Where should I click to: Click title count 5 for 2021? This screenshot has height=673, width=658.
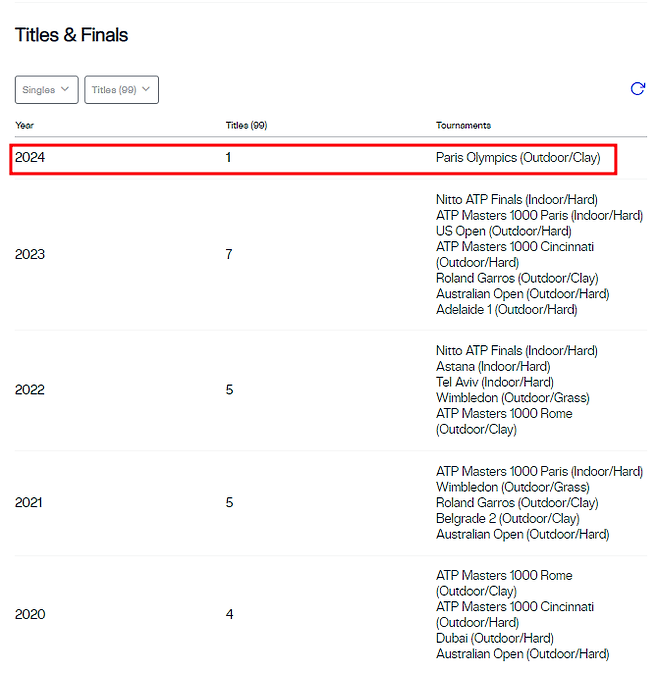pyautogui.click(x=230, y=503)
